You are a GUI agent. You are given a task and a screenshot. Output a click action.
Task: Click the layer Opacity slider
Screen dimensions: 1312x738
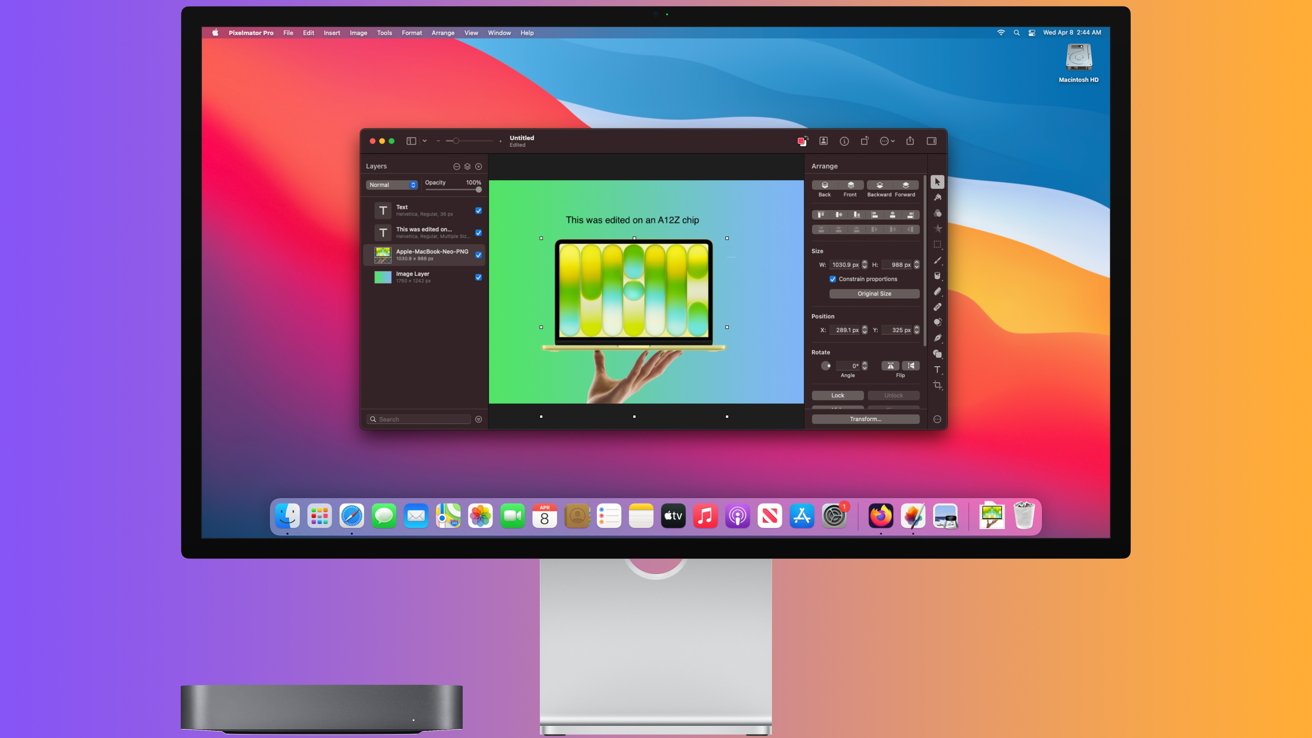coord(453,190)
